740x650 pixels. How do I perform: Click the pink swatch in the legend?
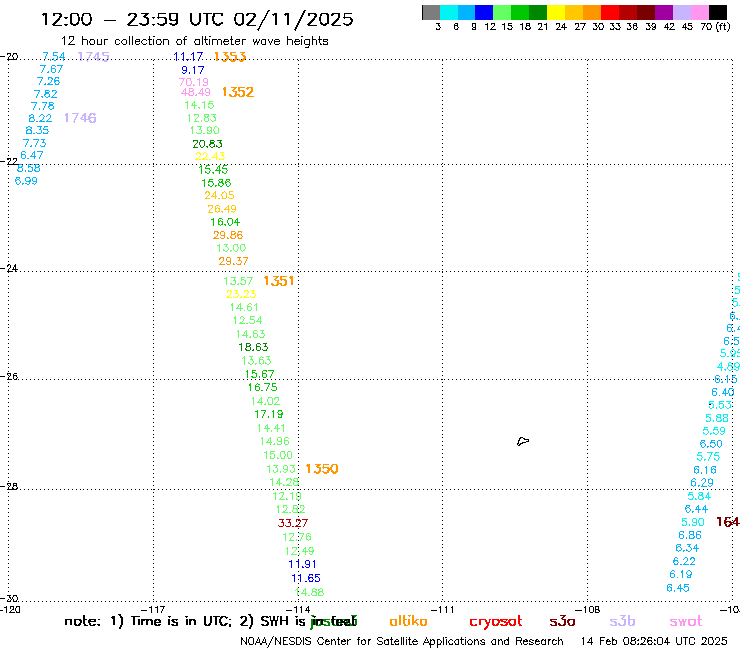[x=700, y=12]
